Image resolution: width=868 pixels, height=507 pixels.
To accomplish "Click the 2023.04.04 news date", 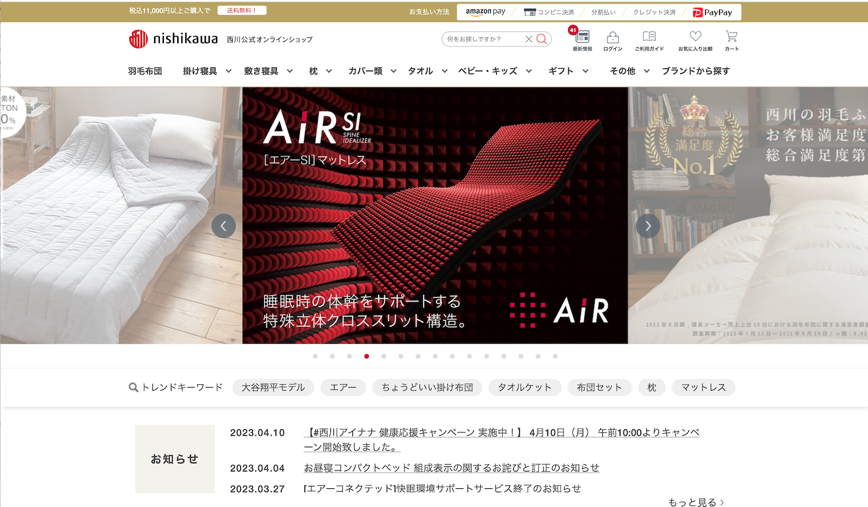I will pyautogui.click(x=257, y=468).
